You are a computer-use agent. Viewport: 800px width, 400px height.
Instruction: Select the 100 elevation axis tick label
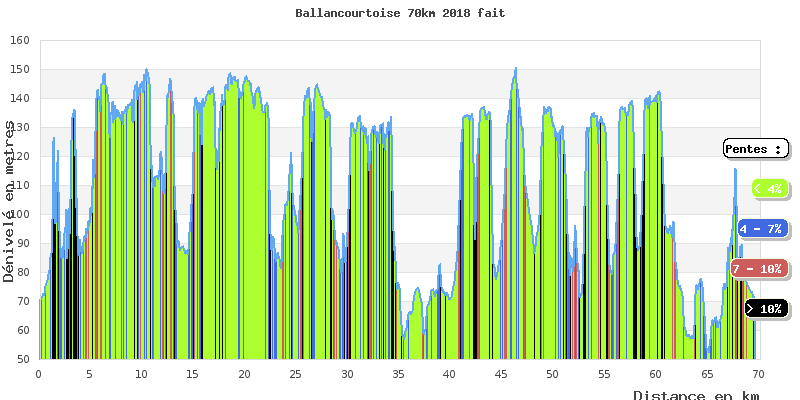[x=19, y=215]
